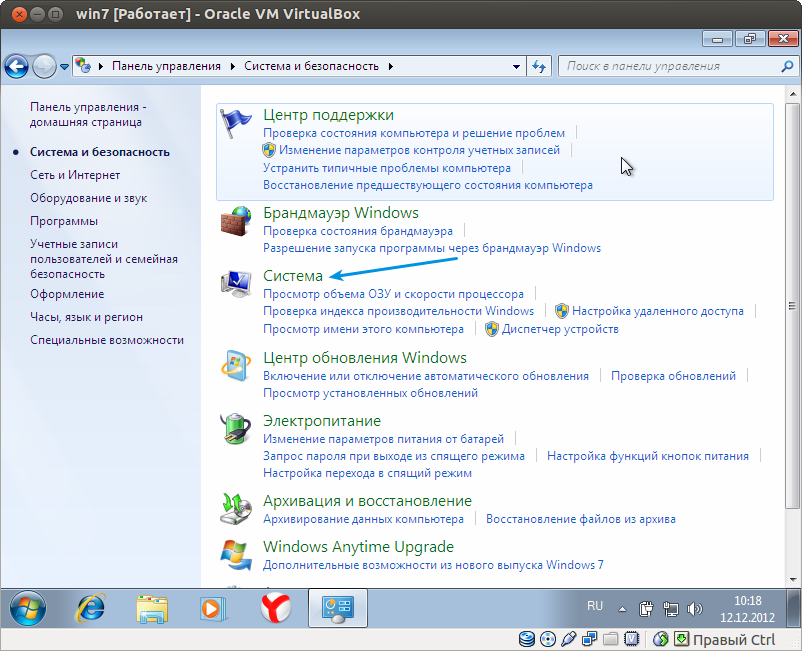Click the VirtualBox shared folders status icon
This screenshot has height=651, width=802.
point(611,639)
